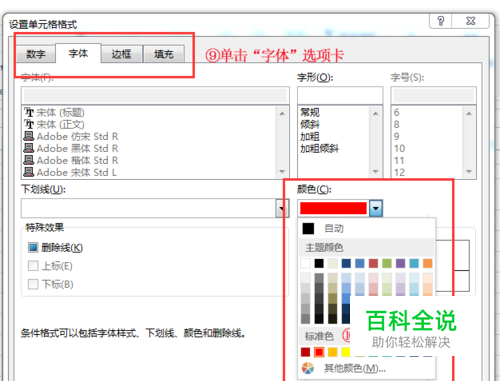Viewport: 500px width, 381px height.
Task: Pick the aqua theme color swatch
Action: [x=414, y=263]
